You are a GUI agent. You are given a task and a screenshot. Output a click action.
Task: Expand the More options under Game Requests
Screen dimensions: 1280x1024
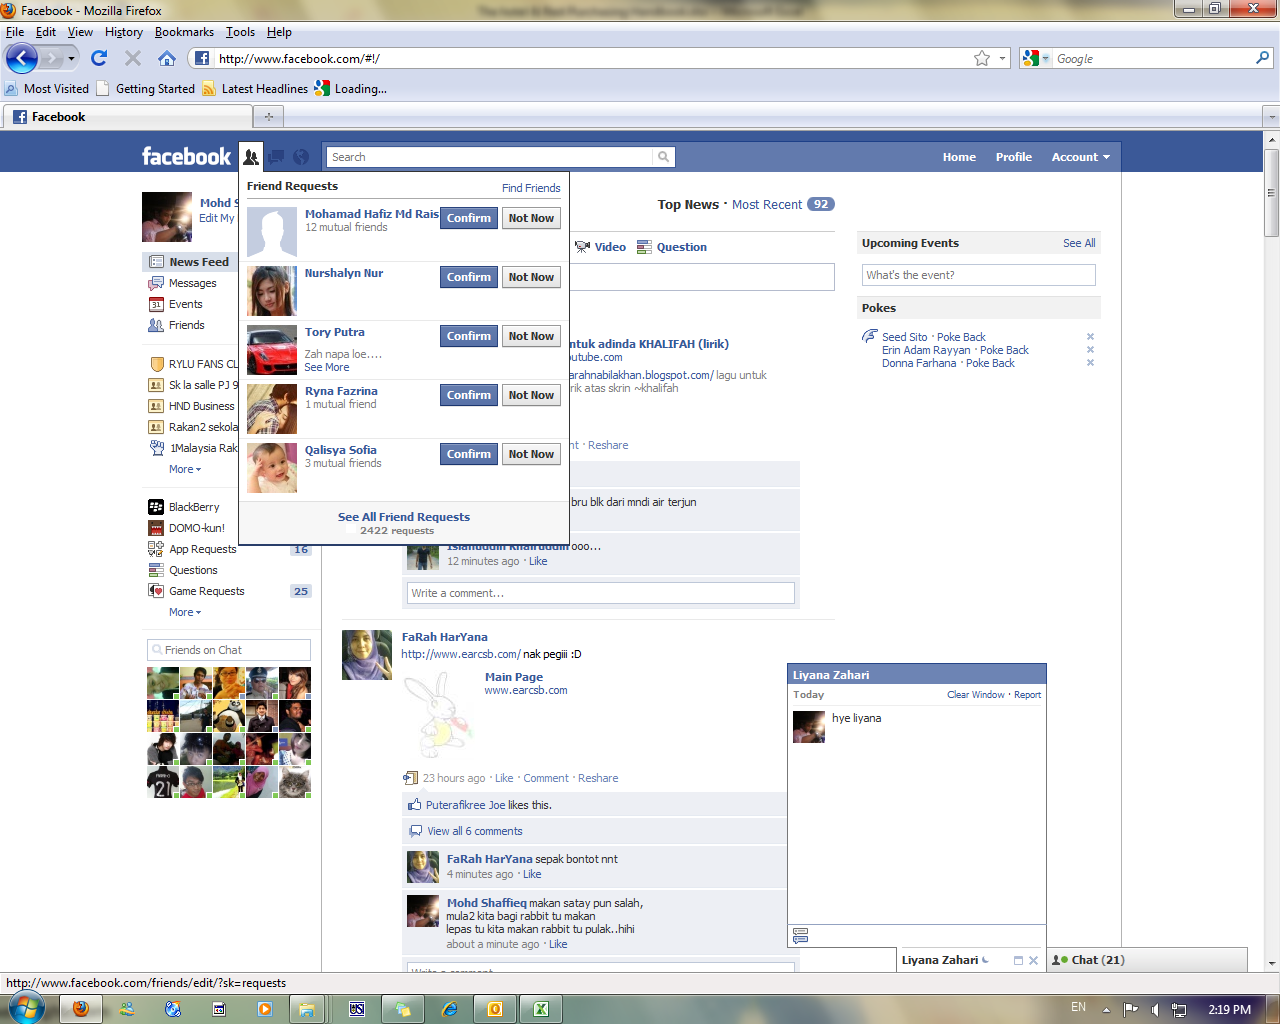[181, 612]
